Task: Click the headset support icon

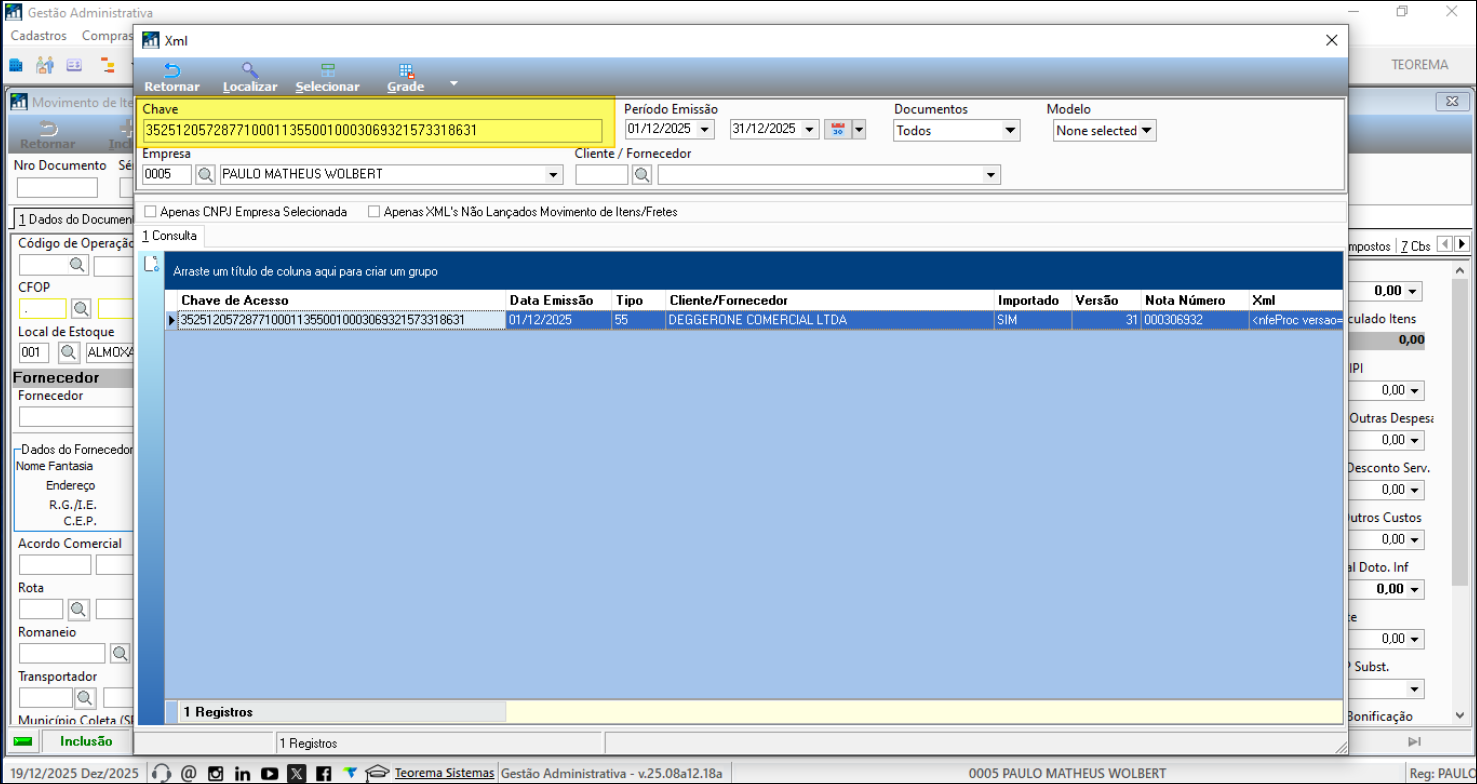Action: tap(161, 773)
